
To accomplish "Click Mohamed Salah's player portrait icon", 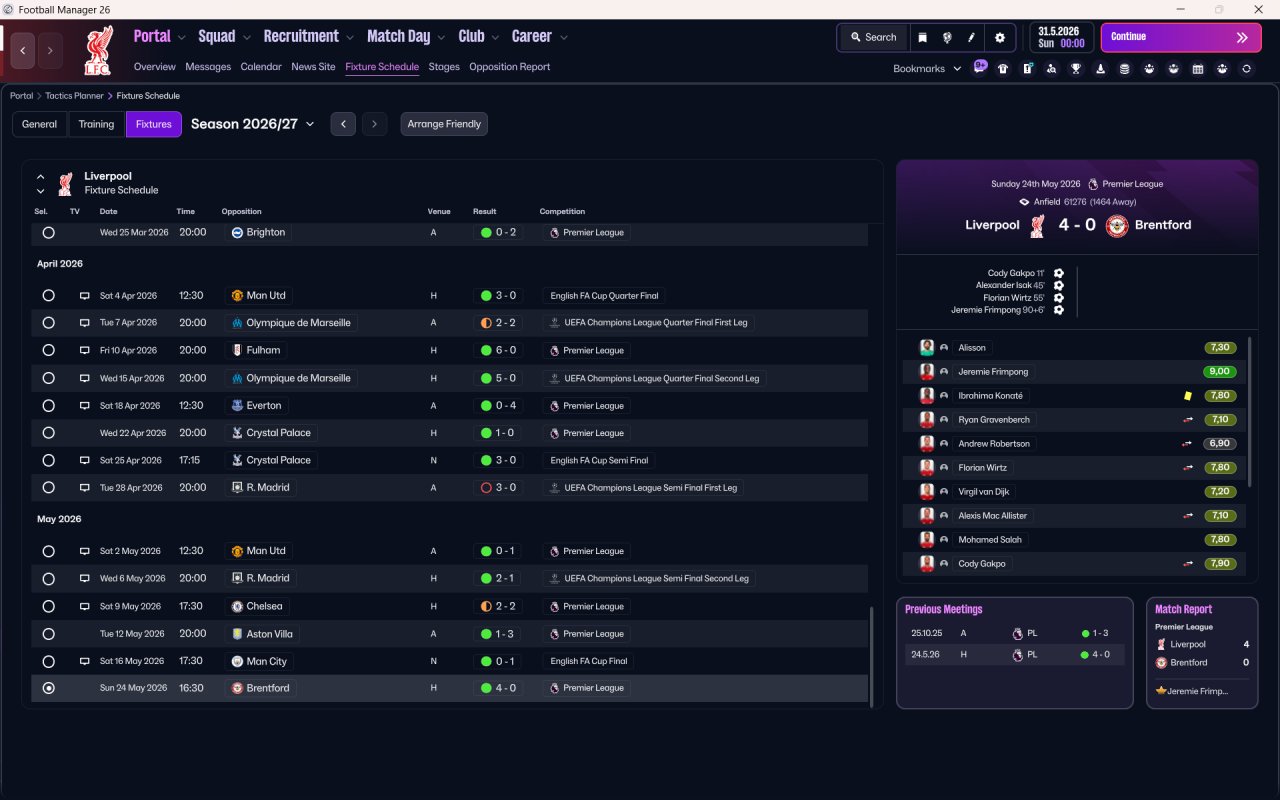I will click(927, 540).
